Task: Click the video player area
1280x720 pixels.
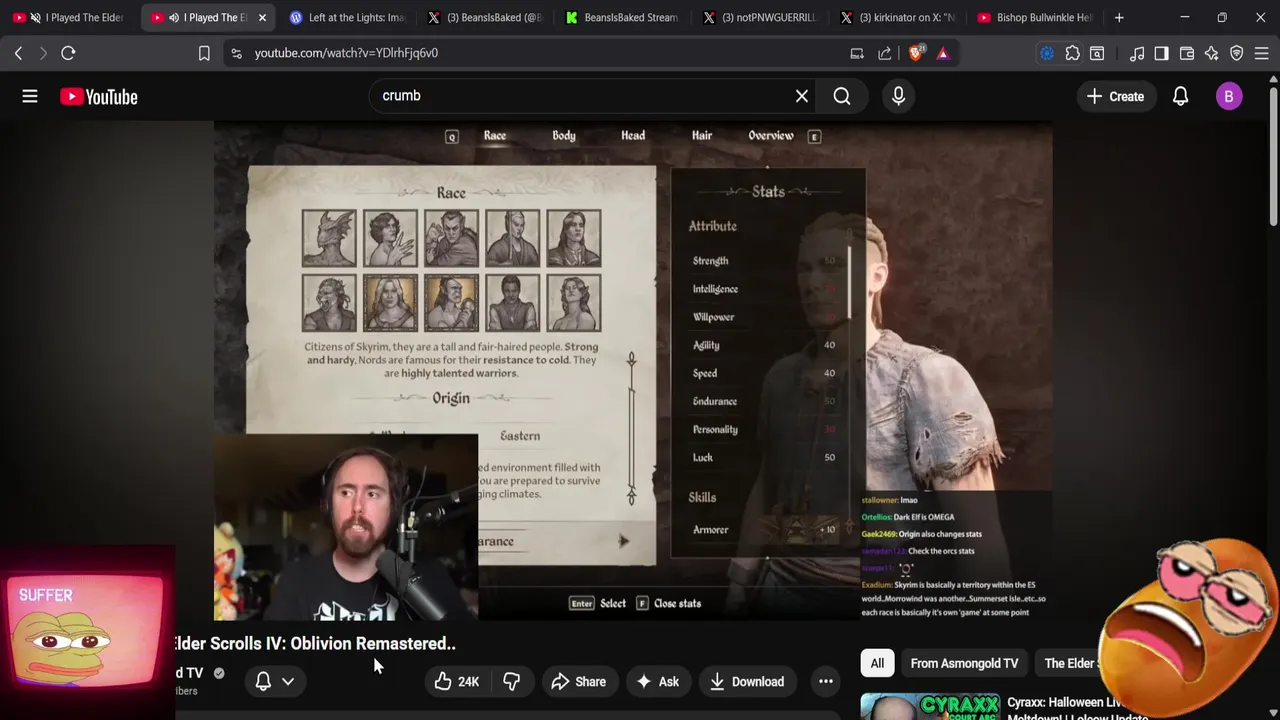Action: click(x=633, y=371)
